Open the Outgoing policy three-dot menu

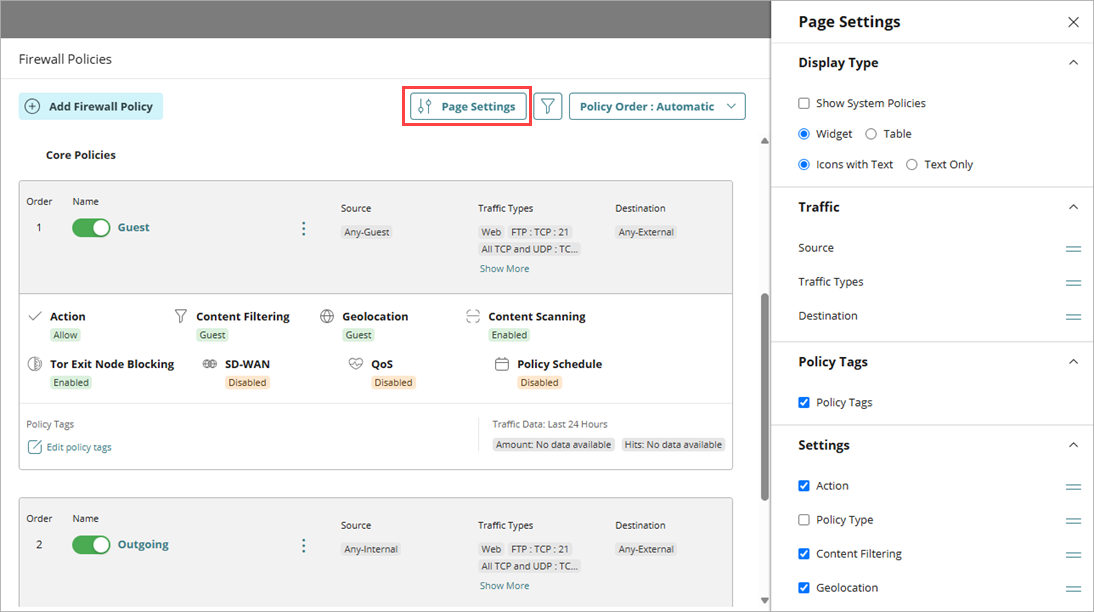pyautogui.click(x=304, y=546)
